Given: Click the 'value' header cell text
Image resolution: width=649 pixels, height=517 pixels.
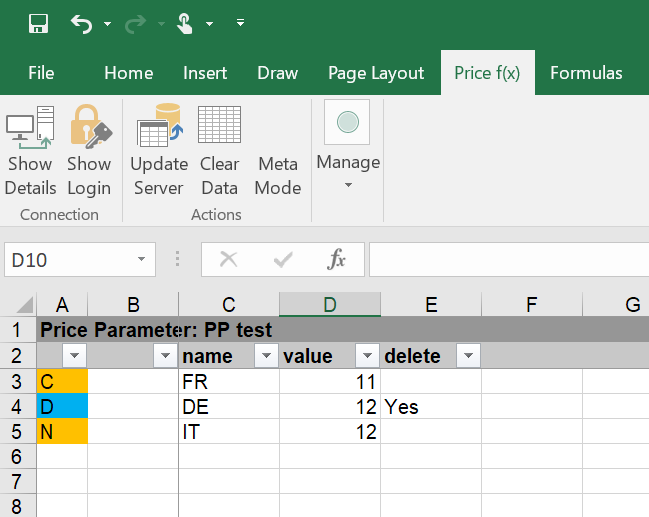Looking at the screenshot, I should tap(308, 356).
